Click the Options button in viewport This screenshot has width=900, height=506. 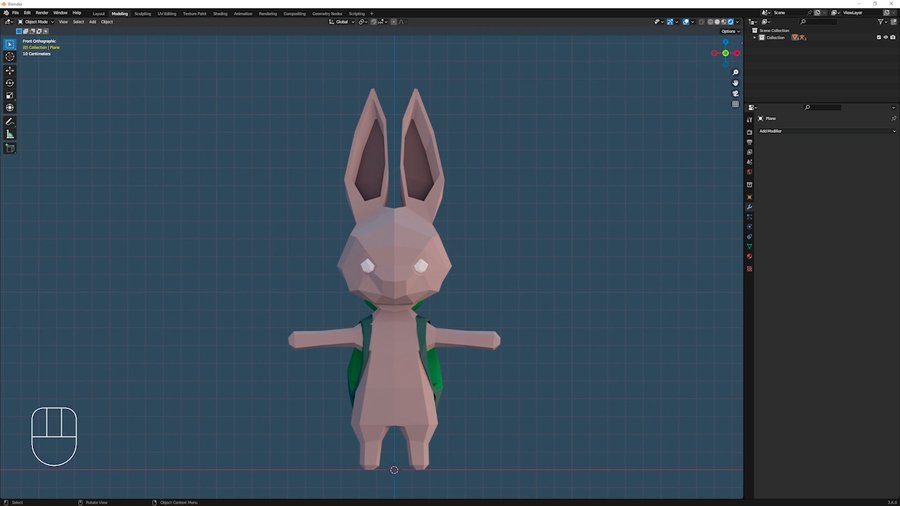pyautogui.click(x=729, y=31)
